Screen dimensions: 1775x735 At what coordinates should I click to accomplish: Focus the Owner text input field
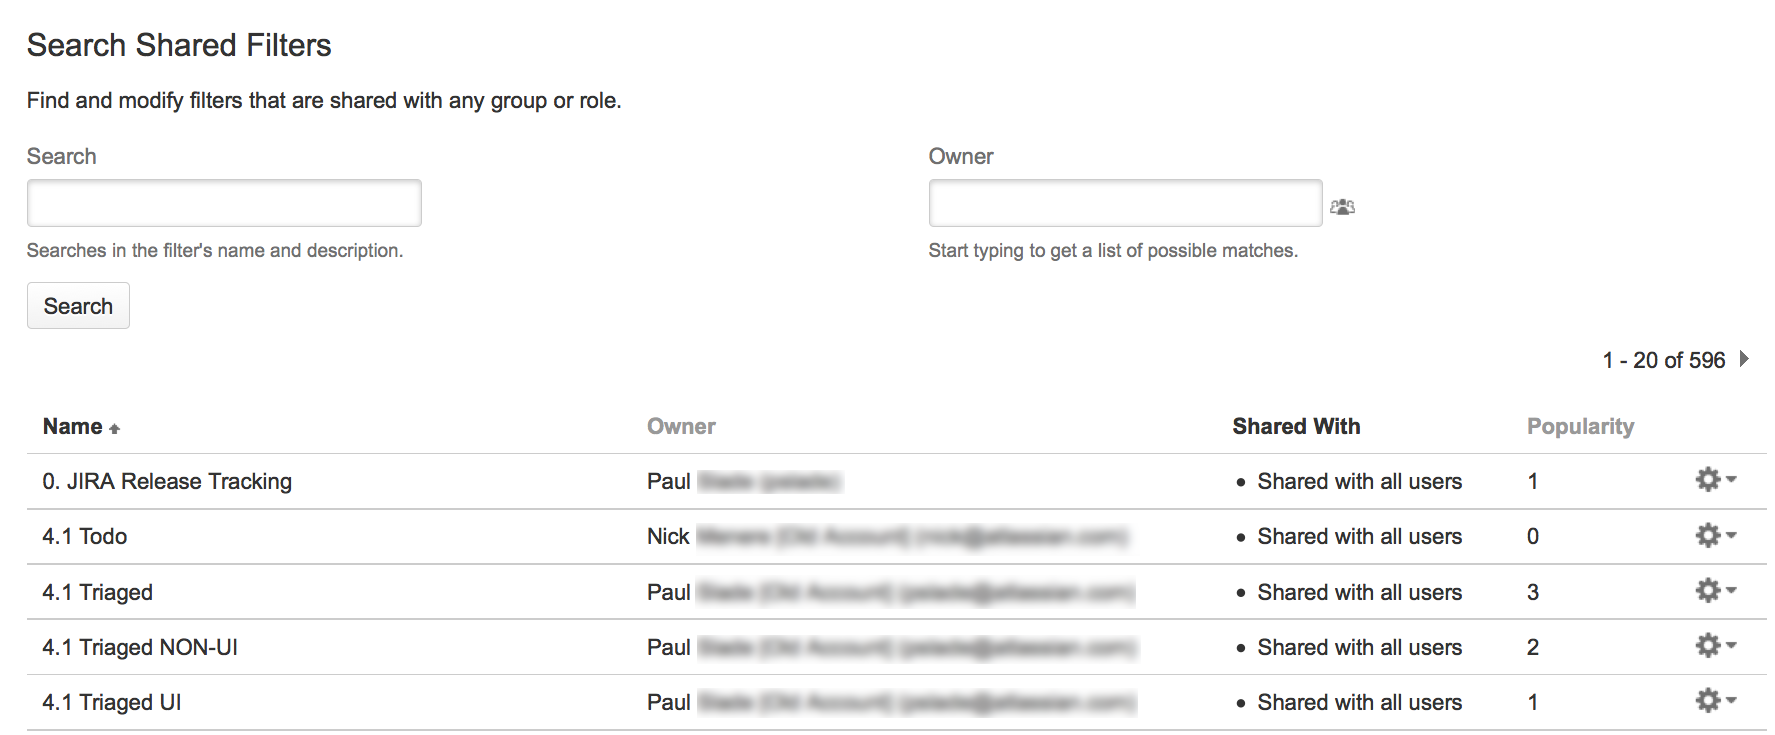click(1125, 203)
